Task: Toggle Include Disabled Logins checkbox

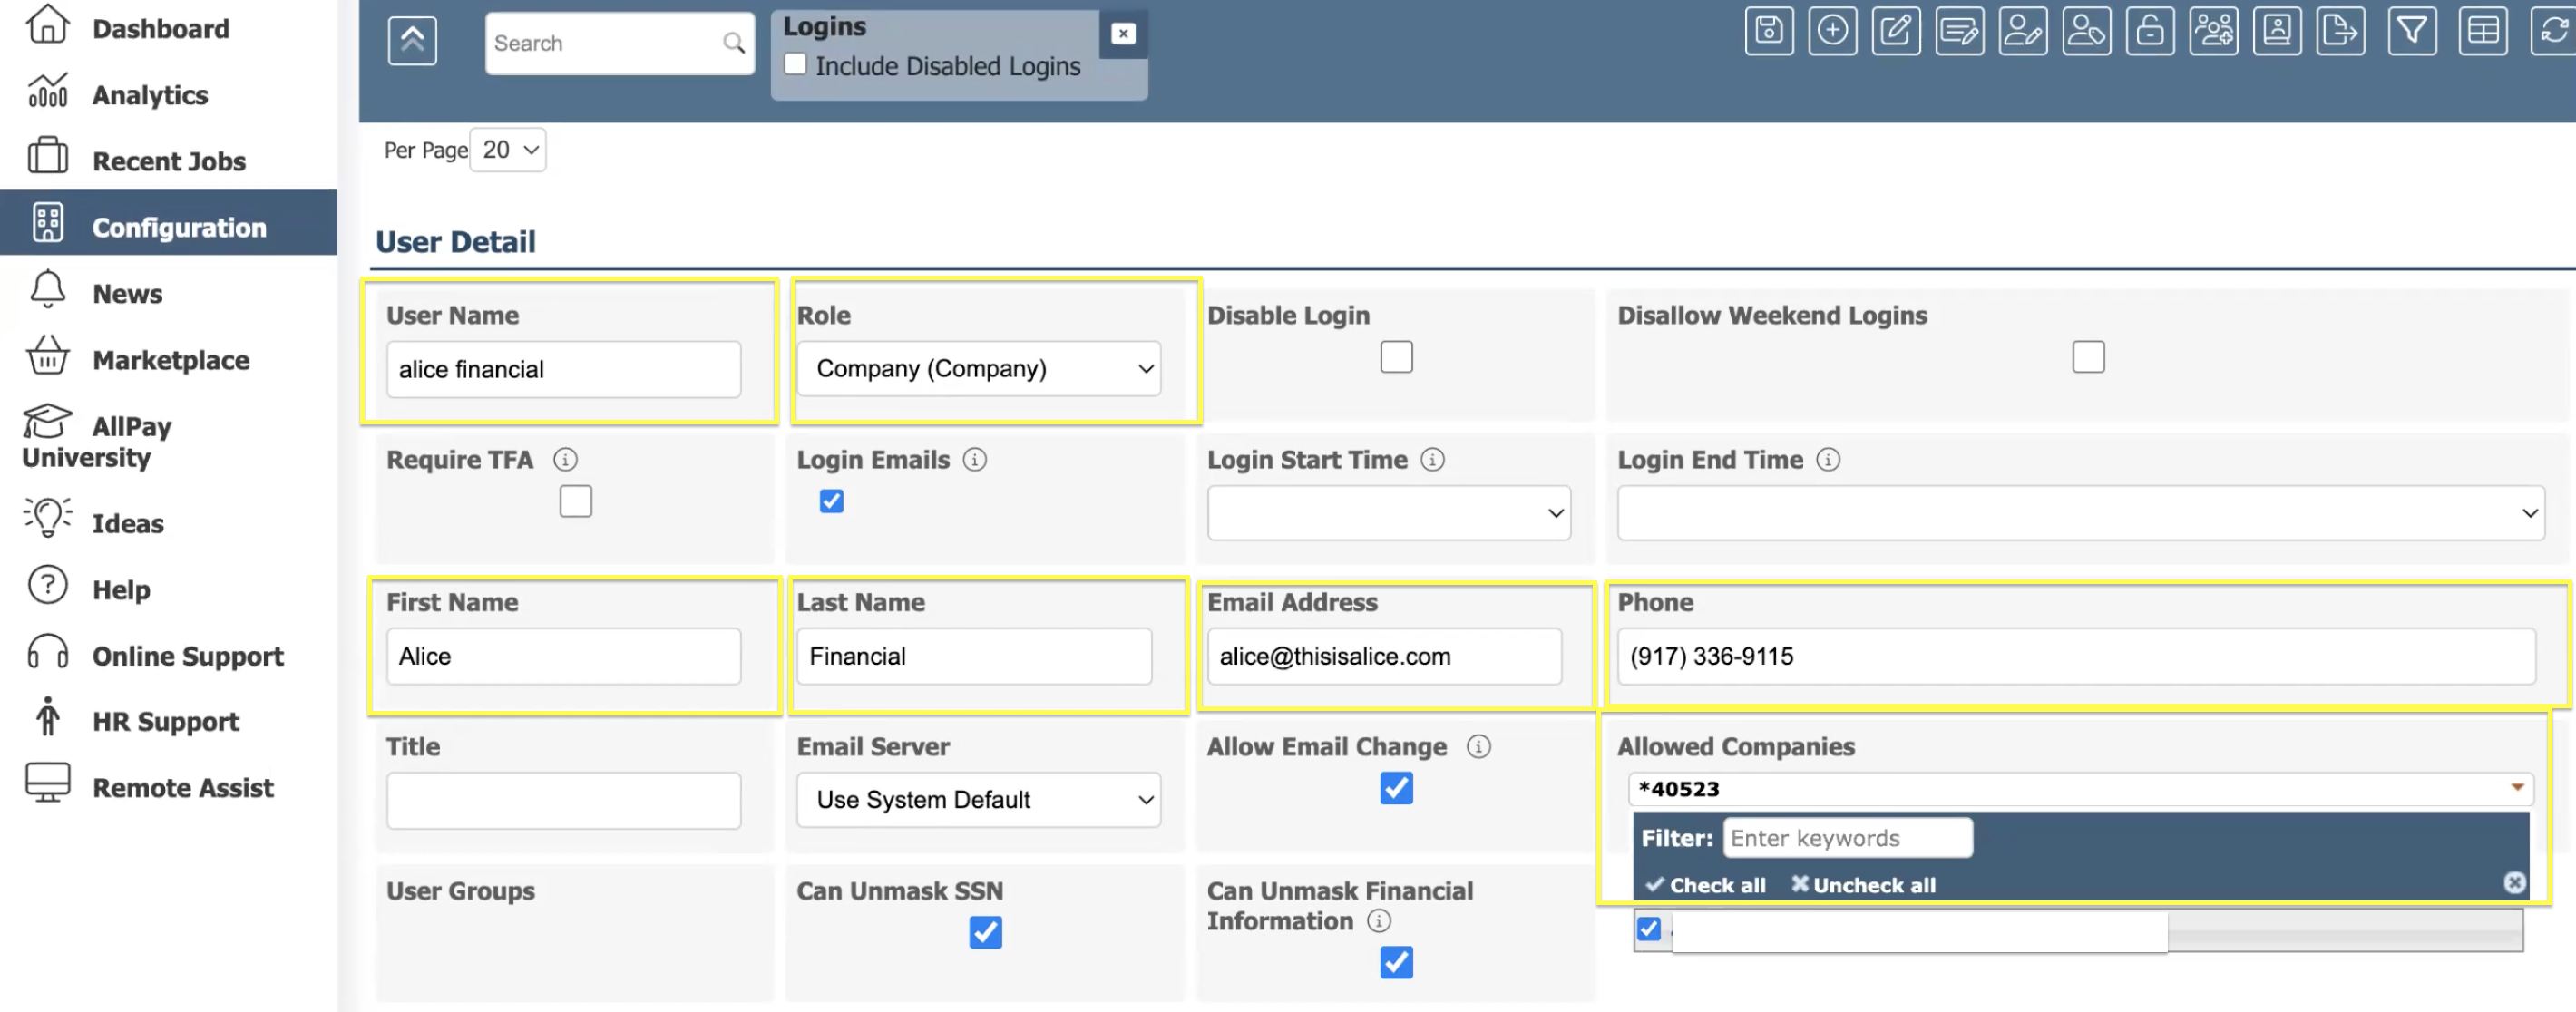Action: (795, 65)
